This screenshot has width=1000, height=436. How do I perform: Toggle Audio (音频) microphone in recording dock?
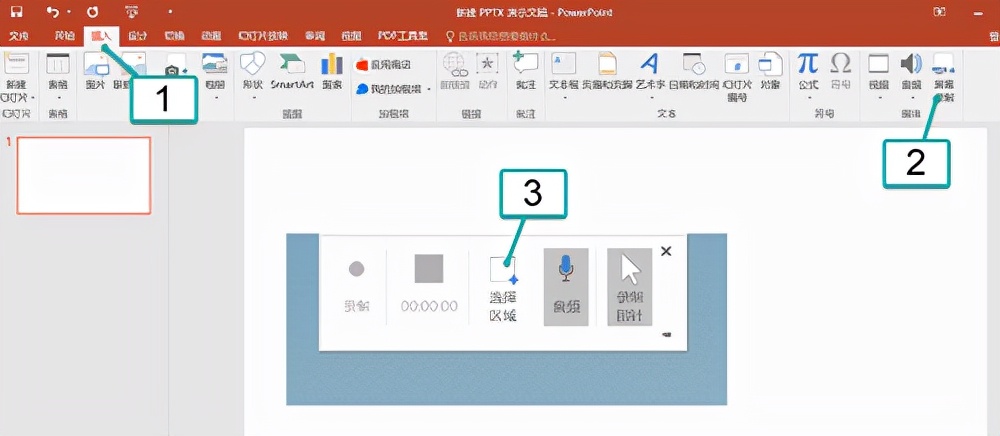566,287
